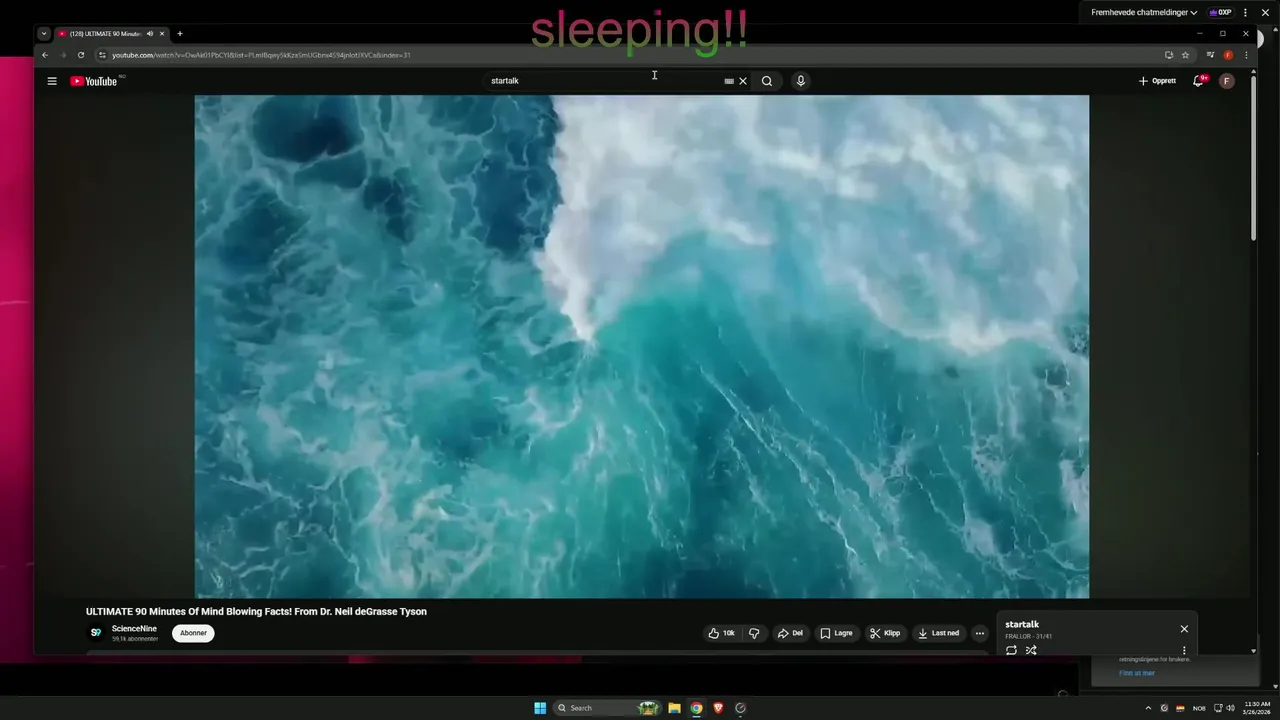
Task: Save video with Lagre button
Action: point(837,633)
